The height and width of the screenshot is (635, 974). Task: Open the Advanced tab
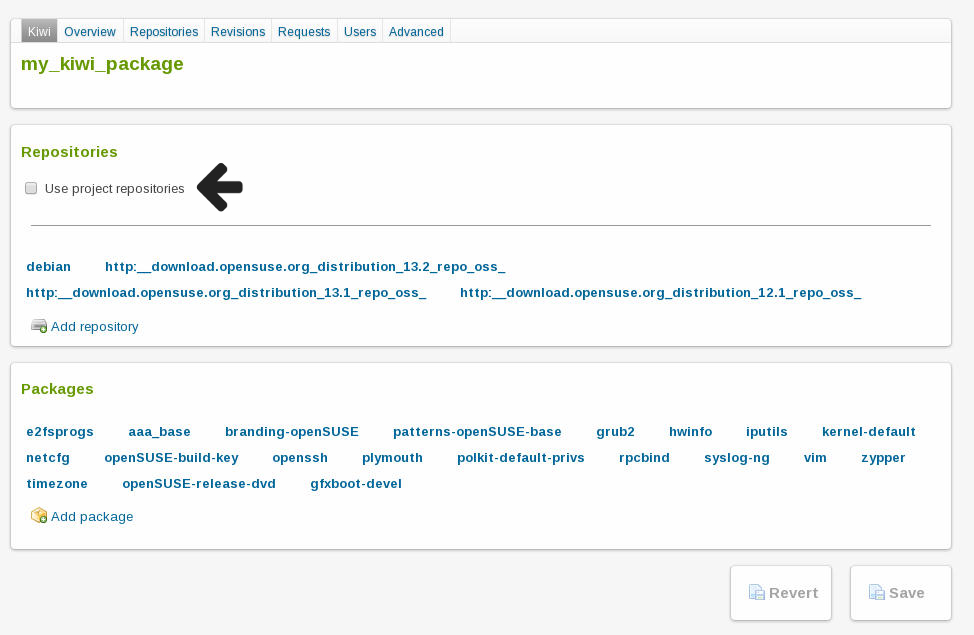[x=416, y=32]
